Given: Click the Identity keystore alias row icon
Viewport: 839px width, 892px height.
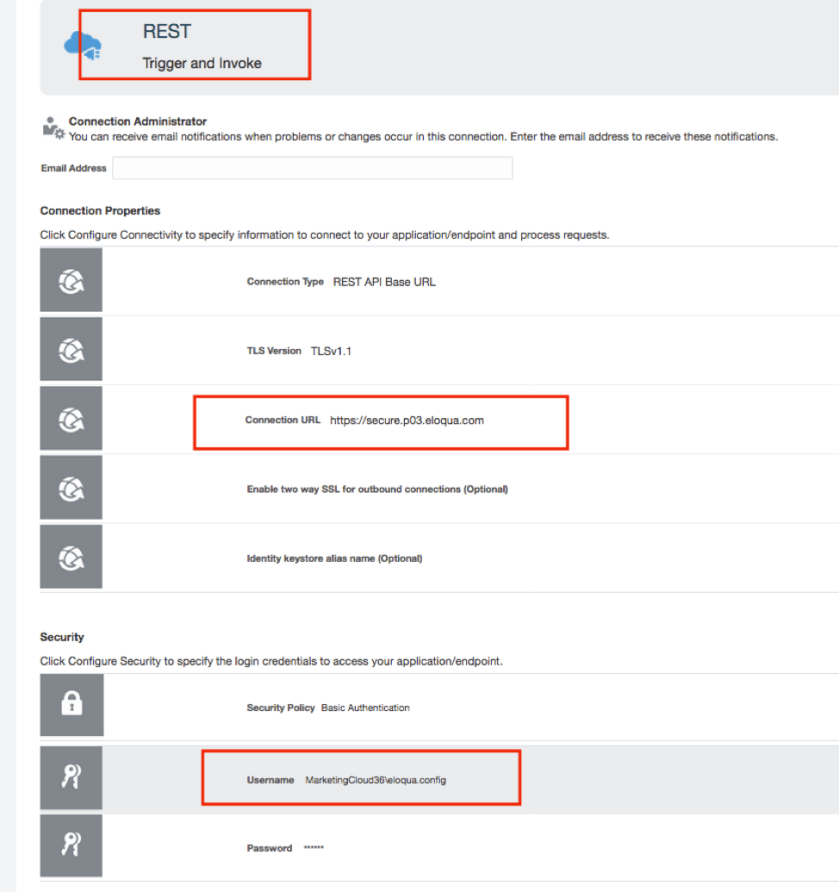Looking at the screenshot, I should pyautogui.click(x=71, y=558).
